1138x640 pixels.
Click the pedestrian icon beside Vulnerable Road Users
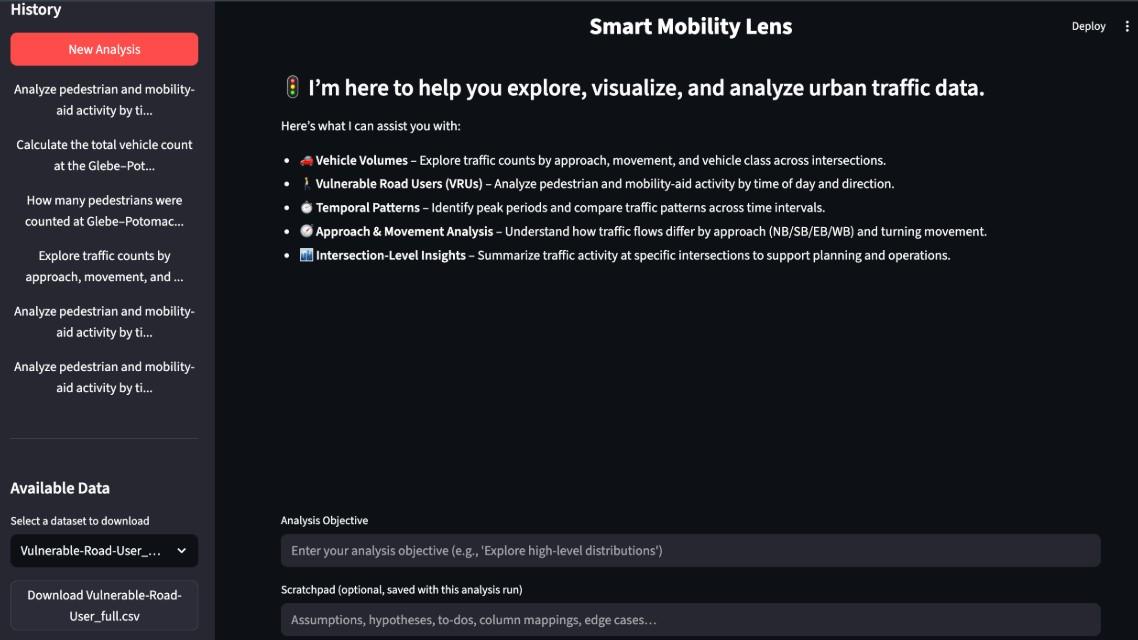pos(306,184)
